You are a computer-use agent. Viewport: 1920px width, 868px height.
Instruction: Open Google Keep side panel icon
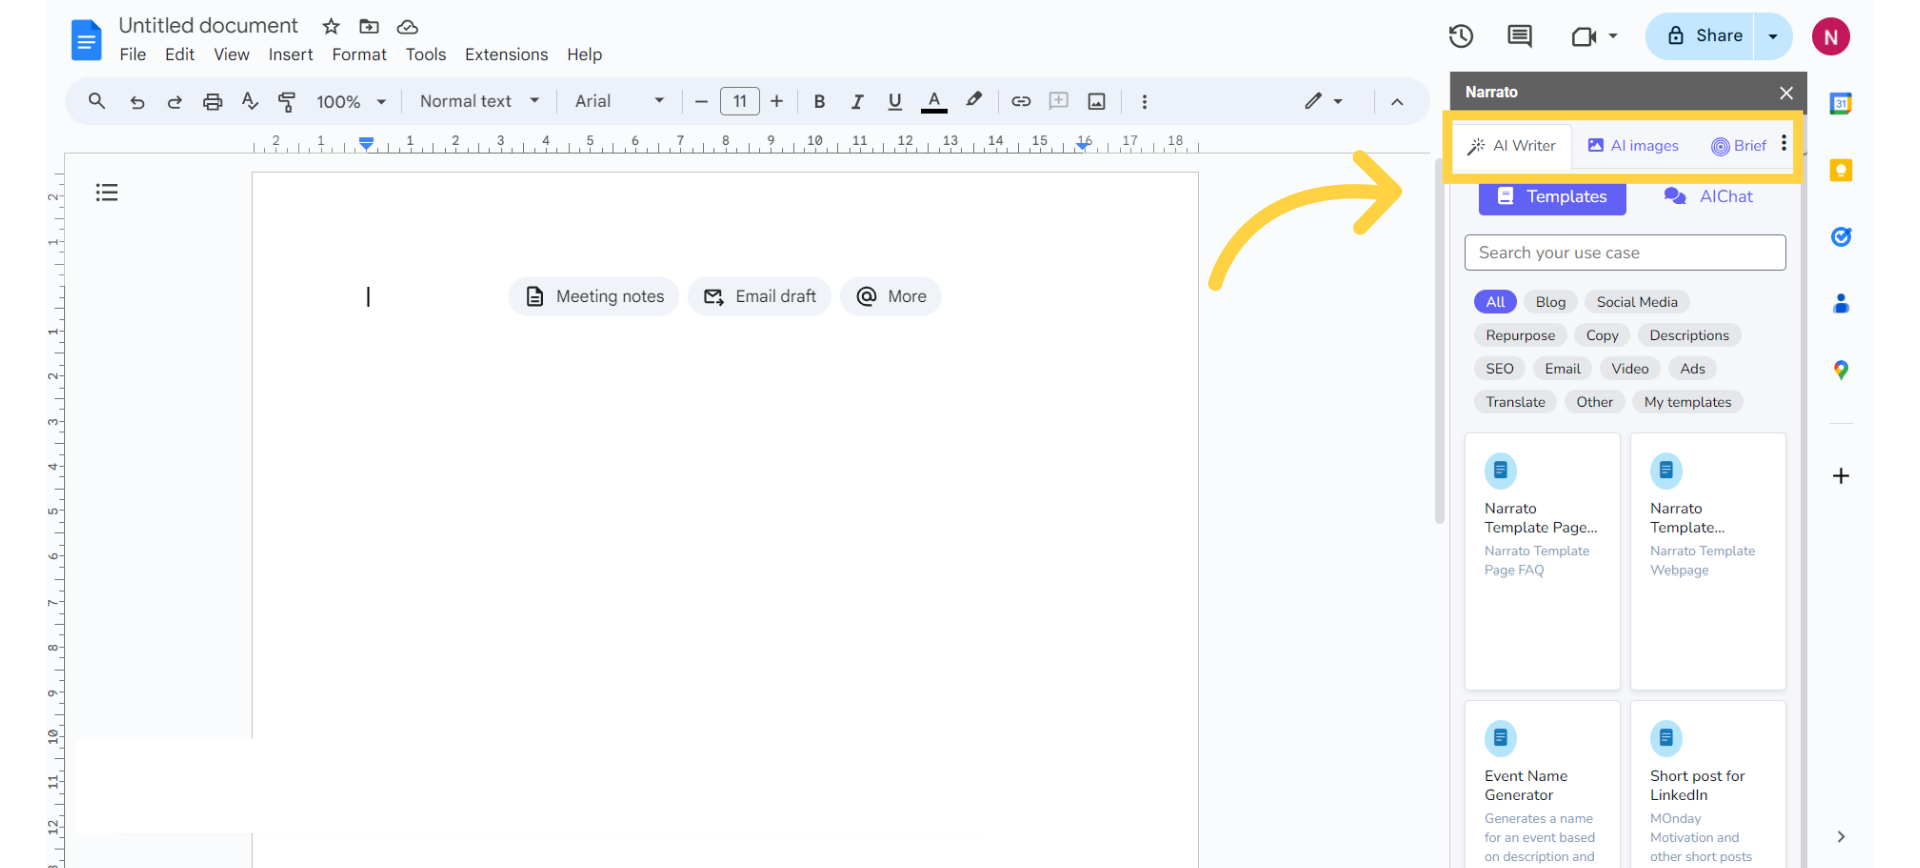point(1841,170)
